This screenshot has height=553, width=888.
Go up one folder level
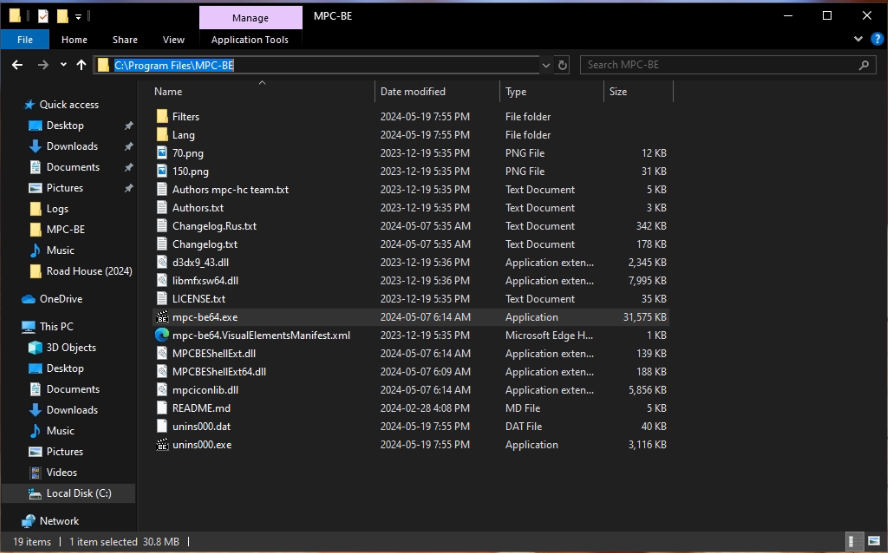(x=81, y=65)
